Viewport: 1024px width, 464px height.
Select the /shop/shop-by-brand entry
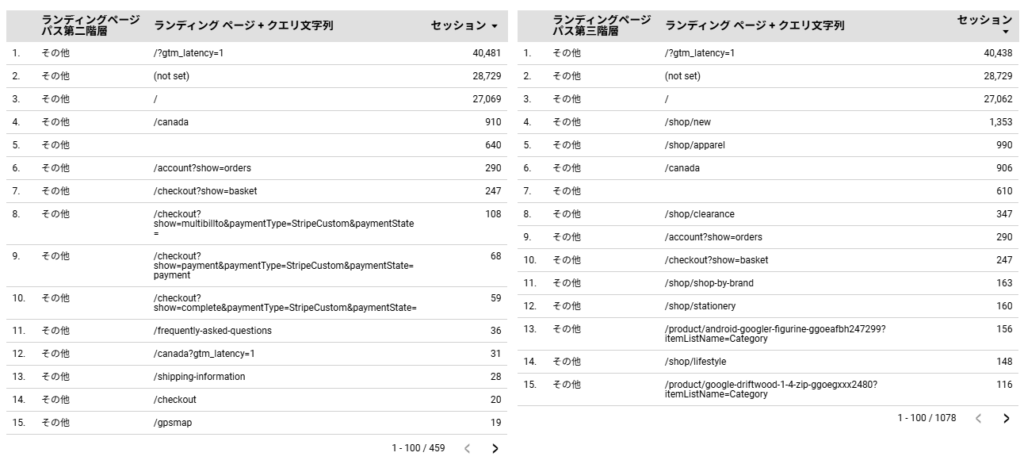coord(709,282)
